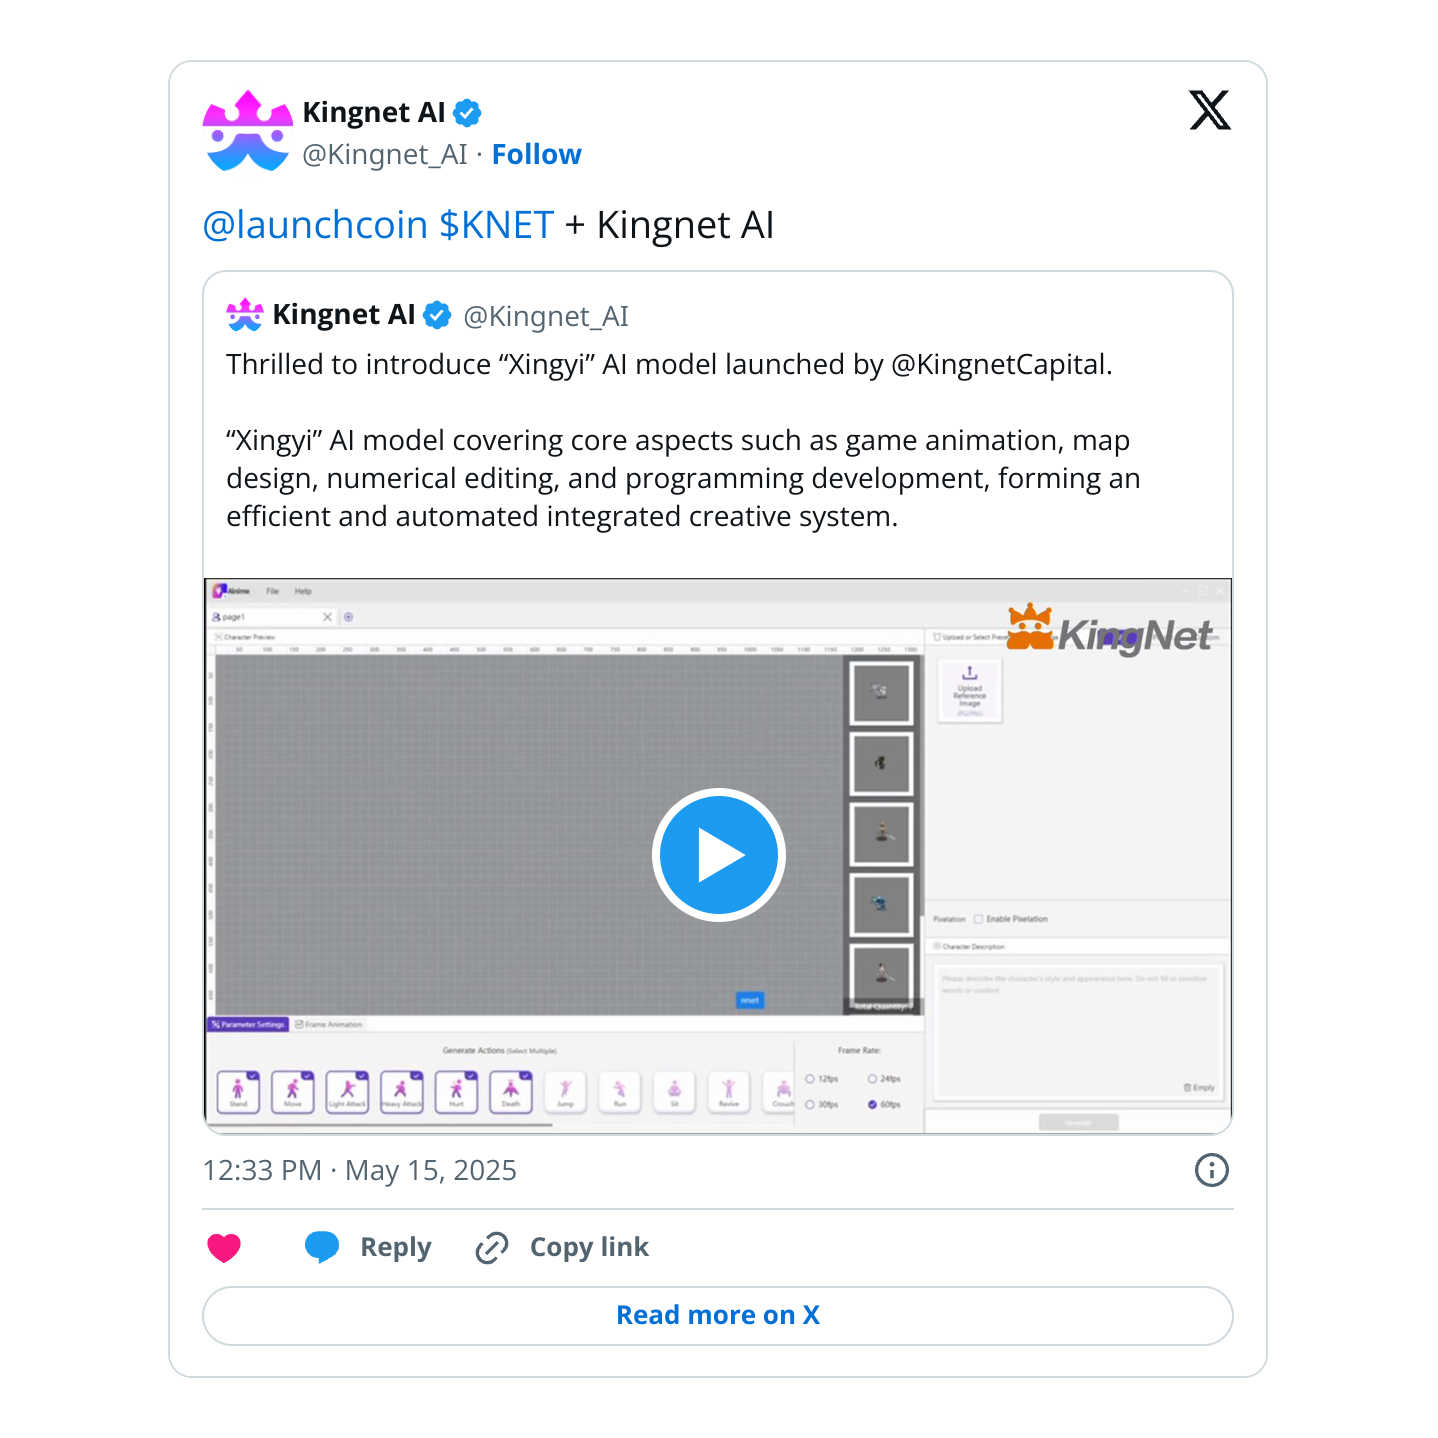This screenshot has height=1438, width=1438.
Task: Open the @launchcoin mention link
Action: pyautogui.click(x=315, y=225)
